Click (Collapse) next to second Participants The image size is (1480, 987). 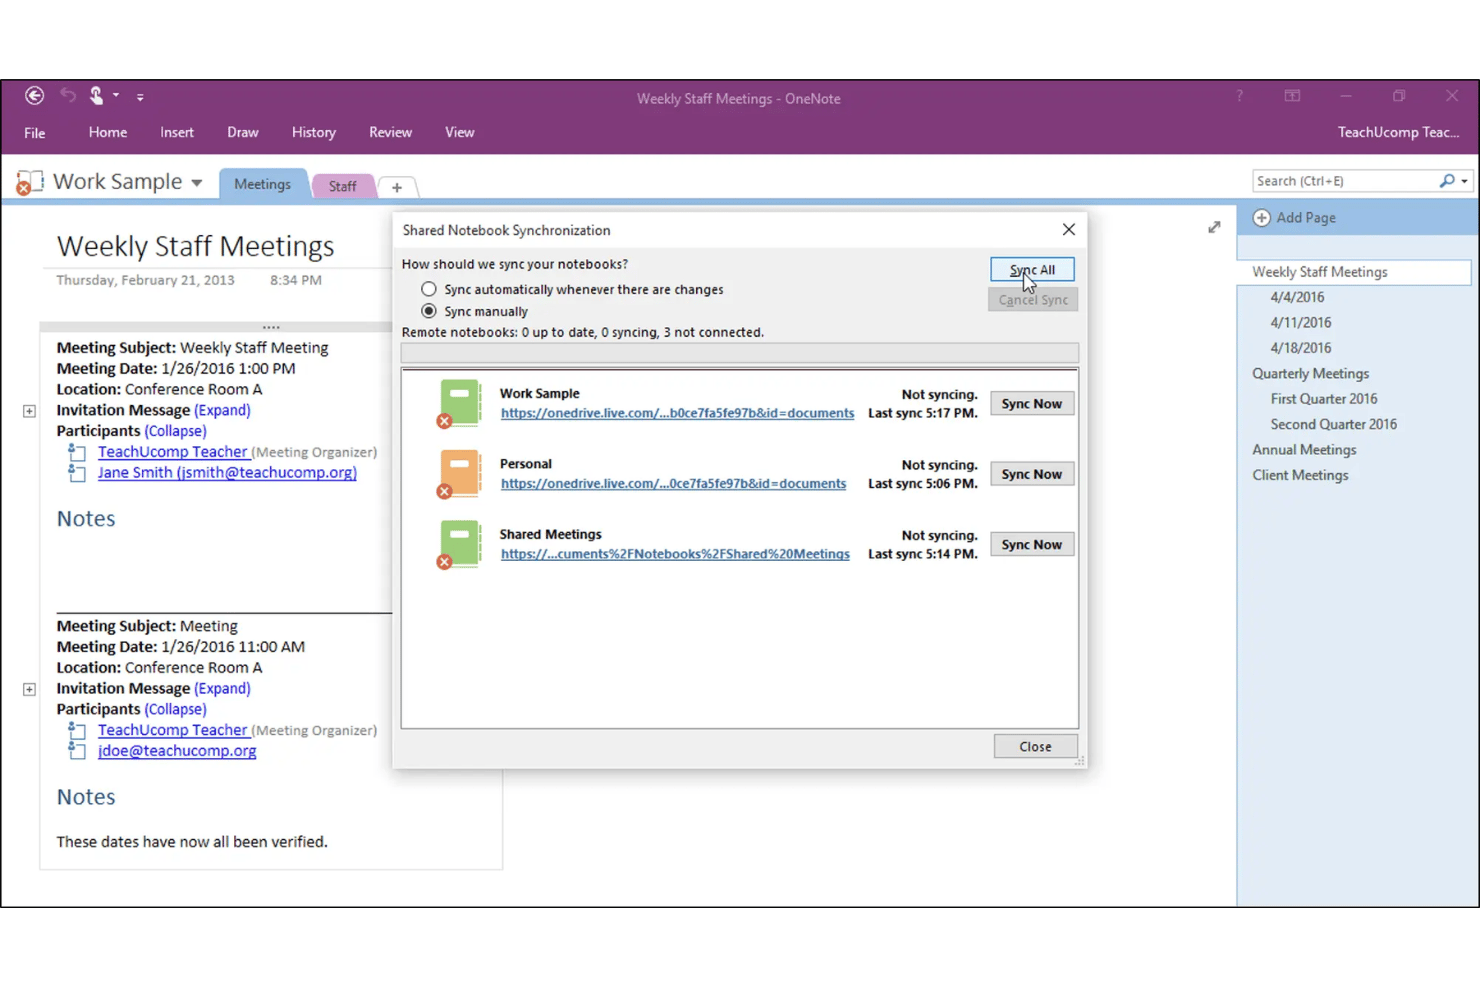coord(175,709)
